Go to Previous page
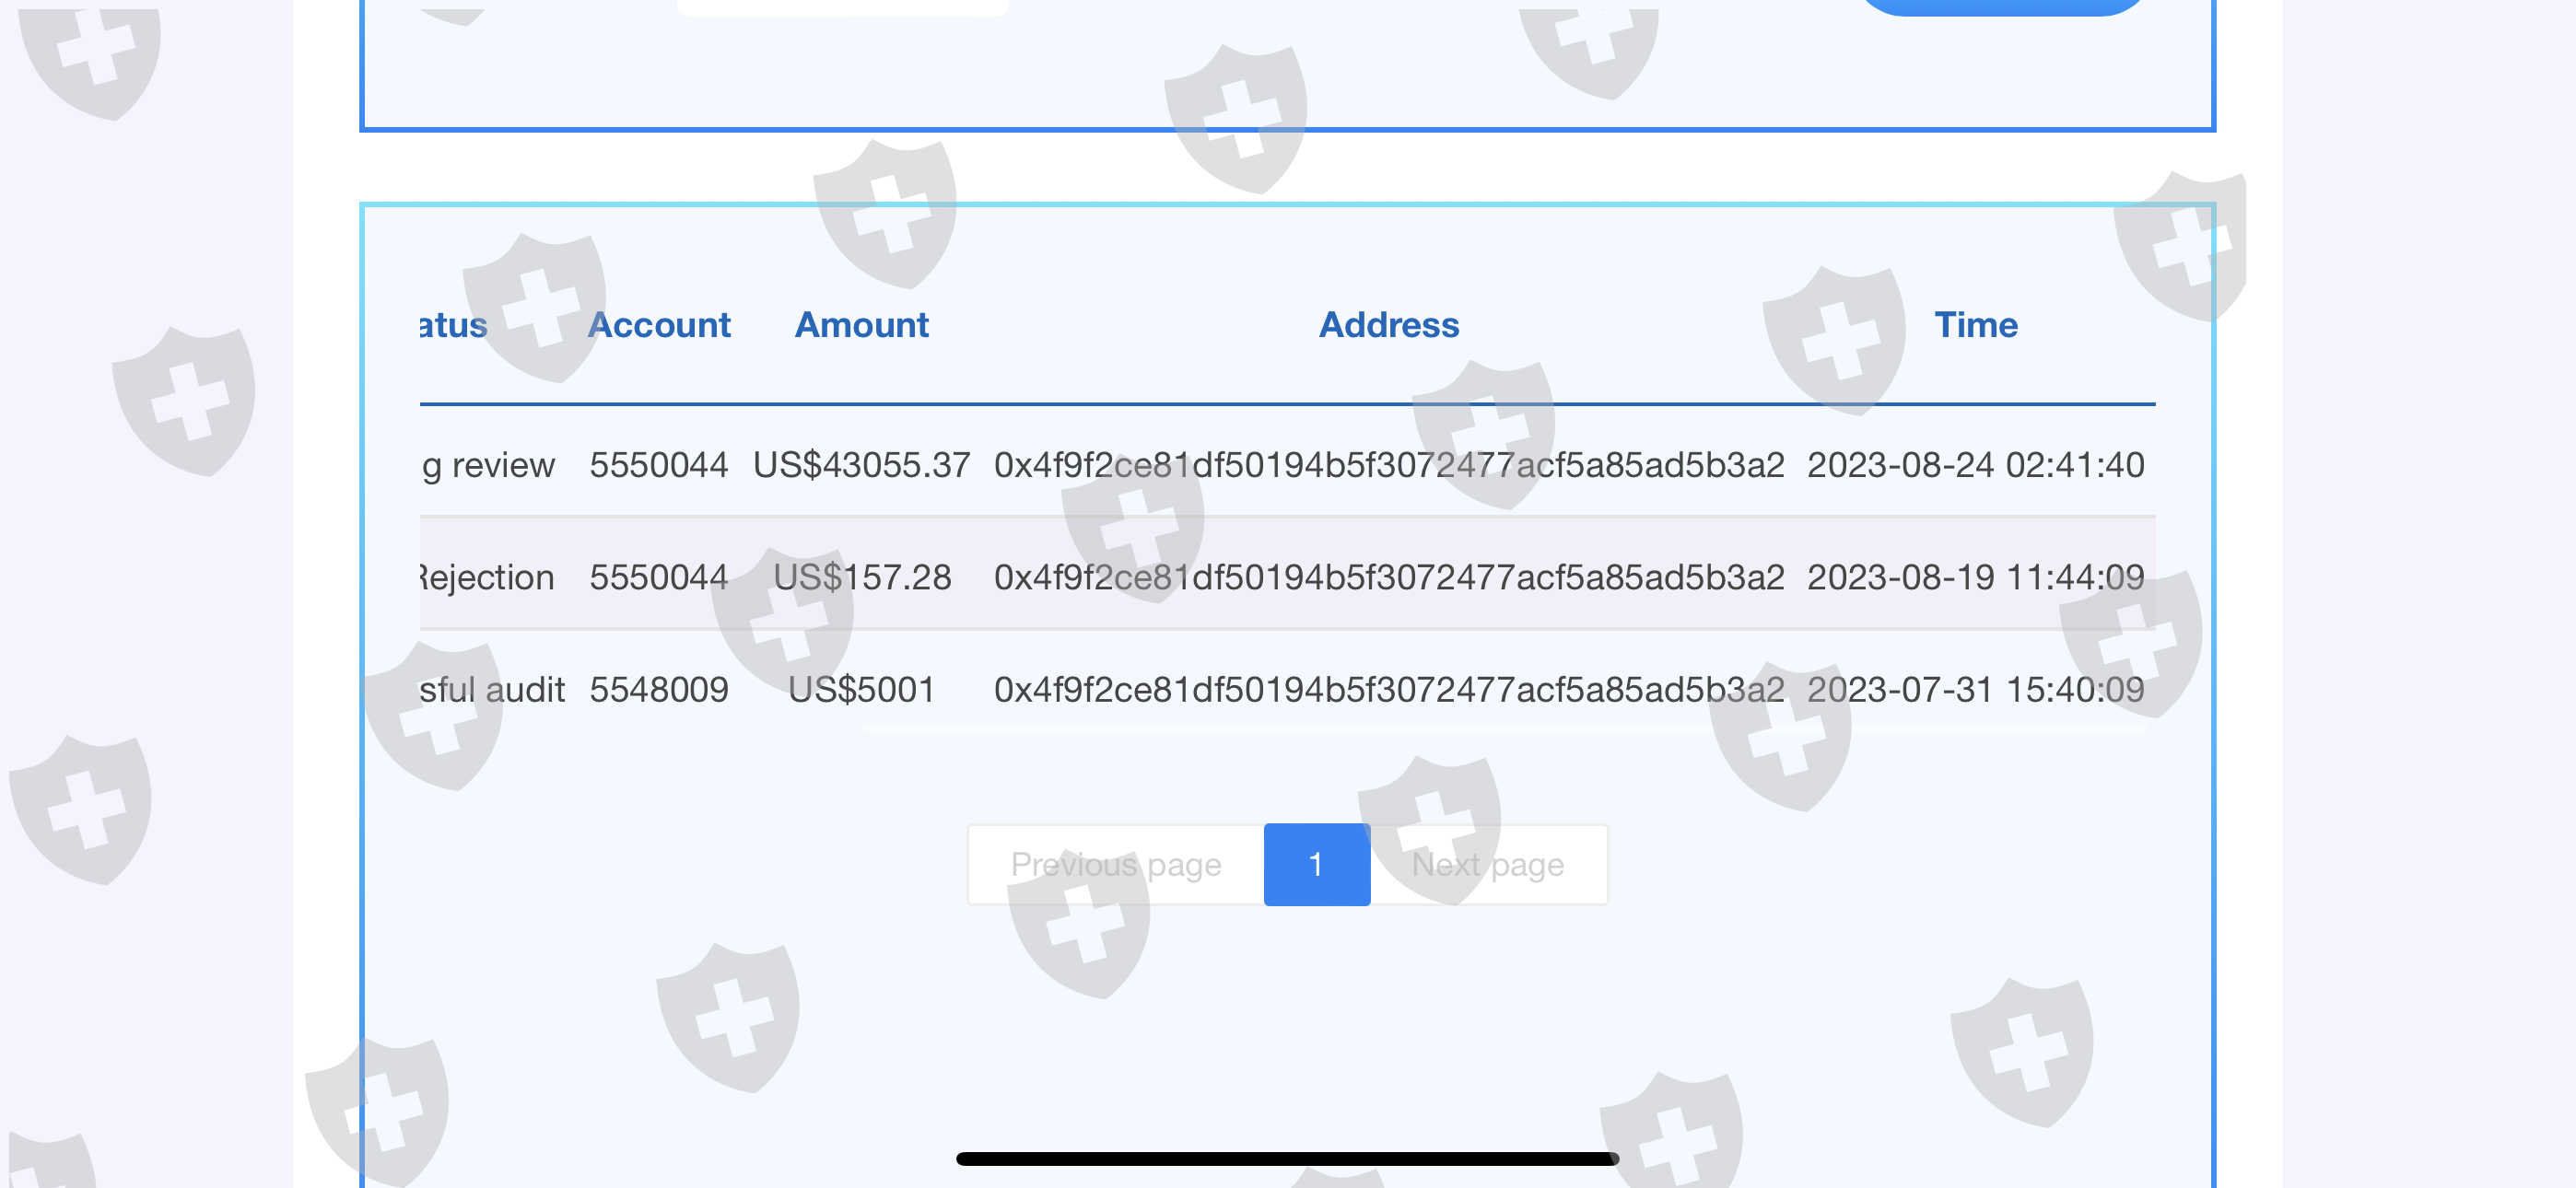Screen dimensions: 2576x1188 pyautogui.click(x=1116, y=864)
